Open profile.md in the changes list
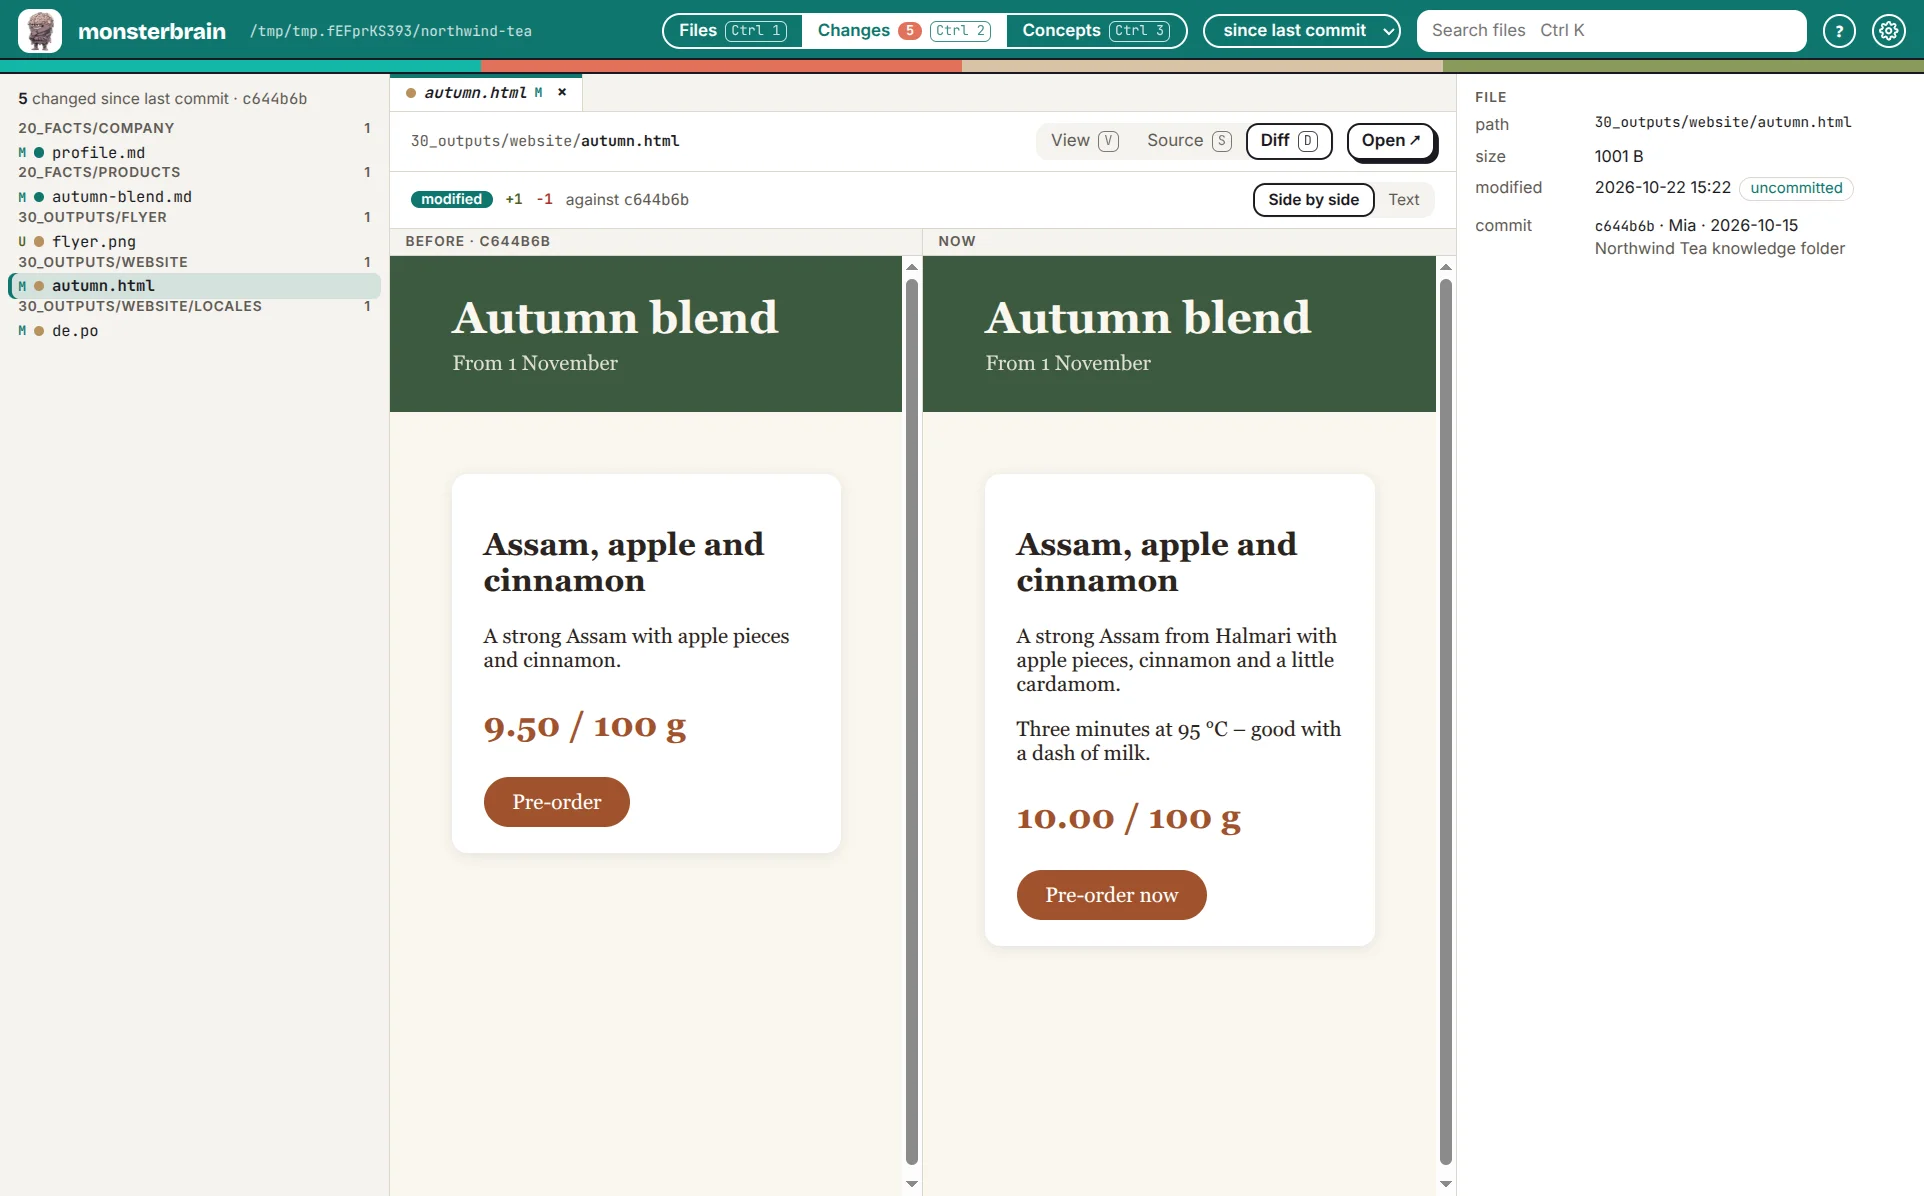This screenshot has height=1196, width=1924. (195, 152)
